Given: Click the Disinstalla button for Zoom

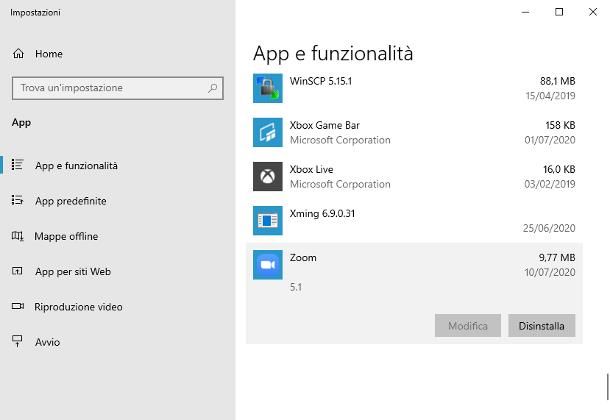Looking at the screenshot, I should click(542, 326).
